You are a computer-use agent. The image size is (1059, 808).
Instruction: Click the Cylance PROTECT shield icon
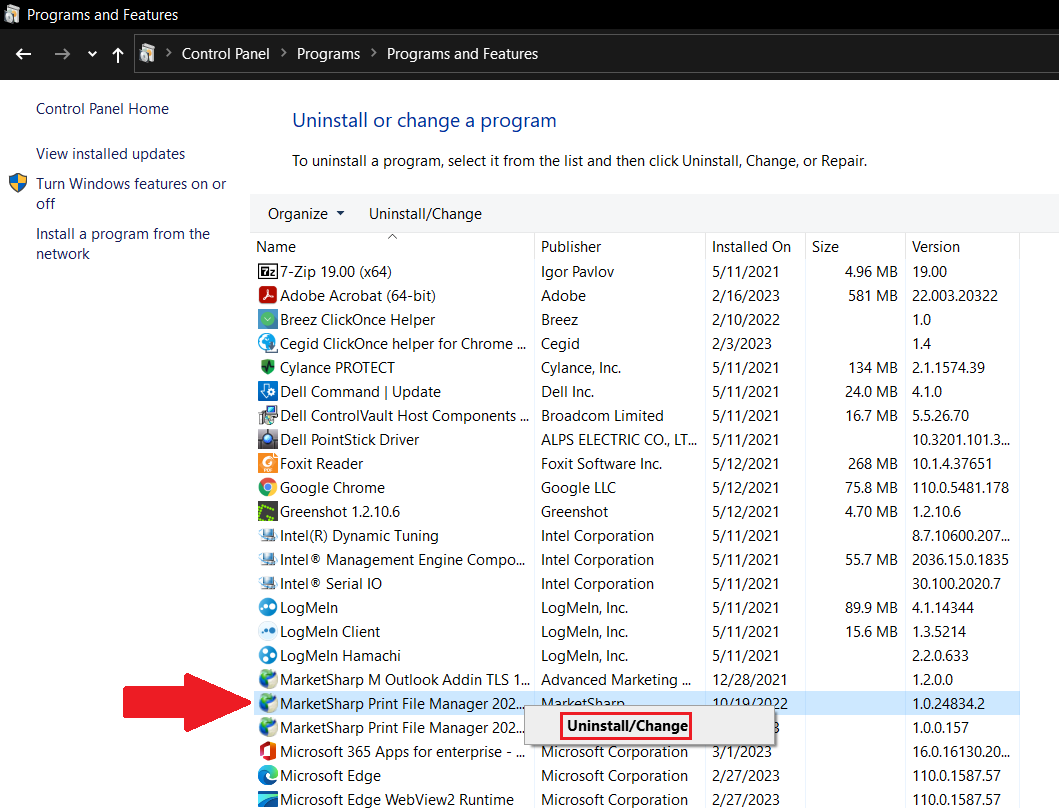[x=268, y=368]
